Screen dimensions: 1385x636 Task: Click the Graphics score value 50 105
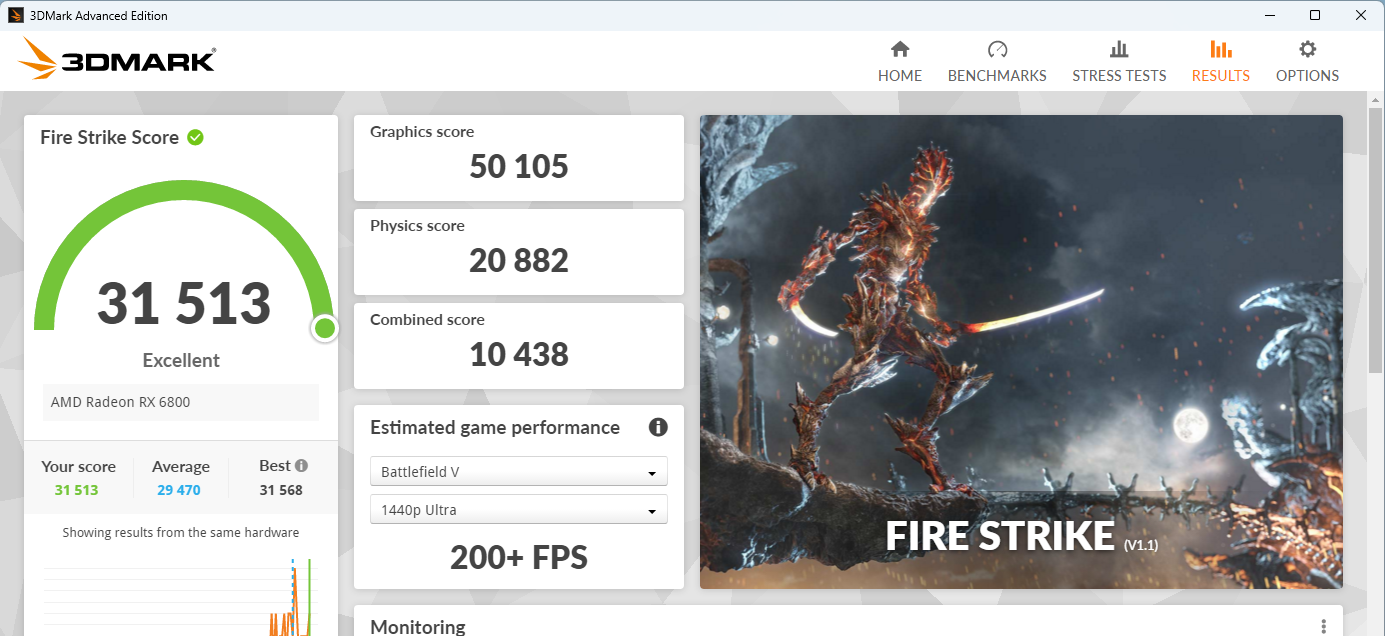pyautogui.click(x=519, y=166)
